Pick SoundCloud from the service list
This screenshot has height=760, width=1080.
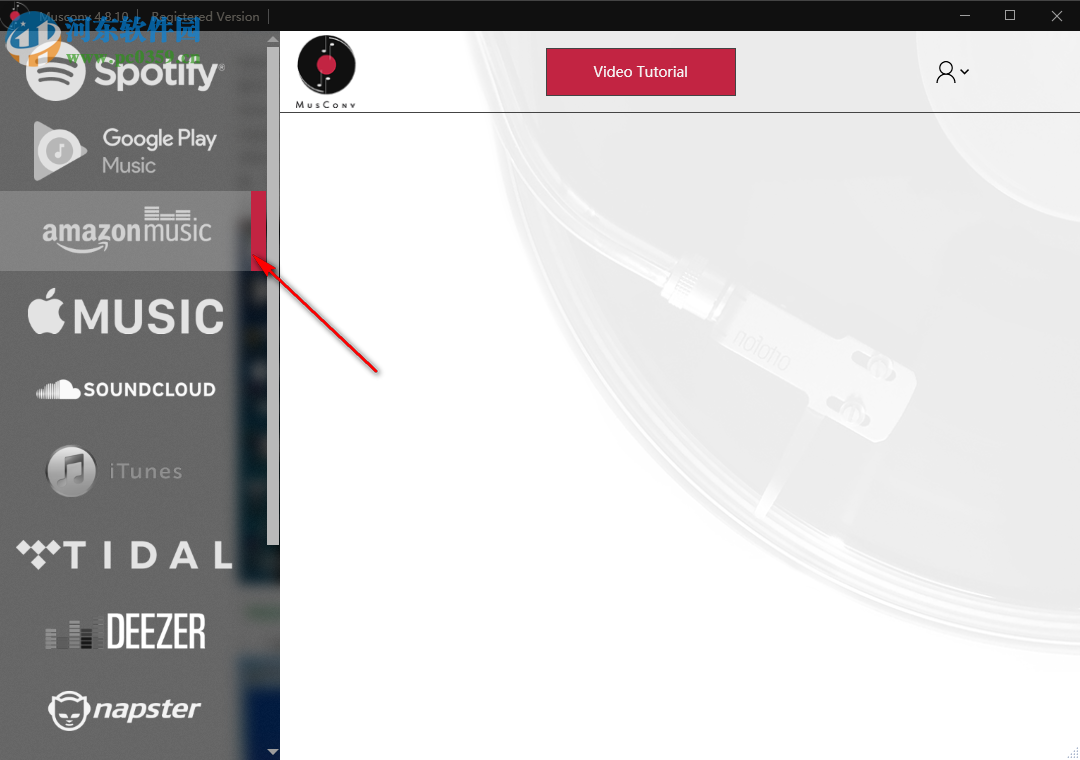click(126, 389)
